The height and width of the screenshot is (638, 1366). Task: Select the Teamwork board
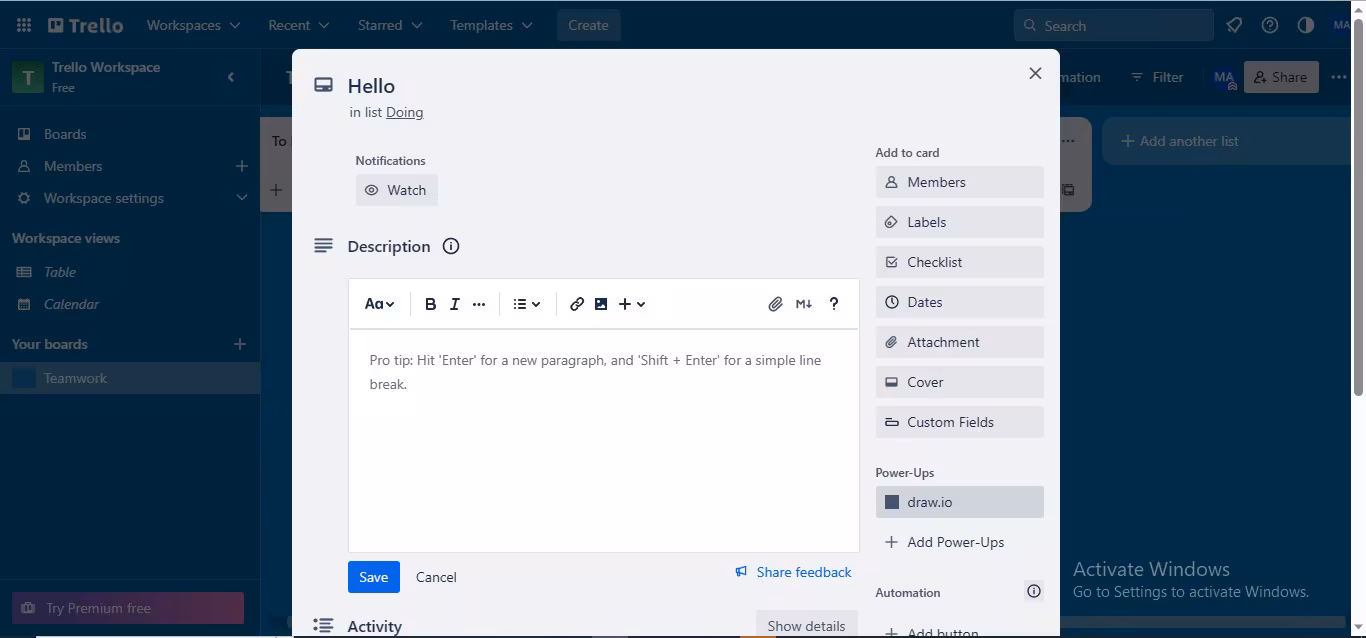[130, 378]
